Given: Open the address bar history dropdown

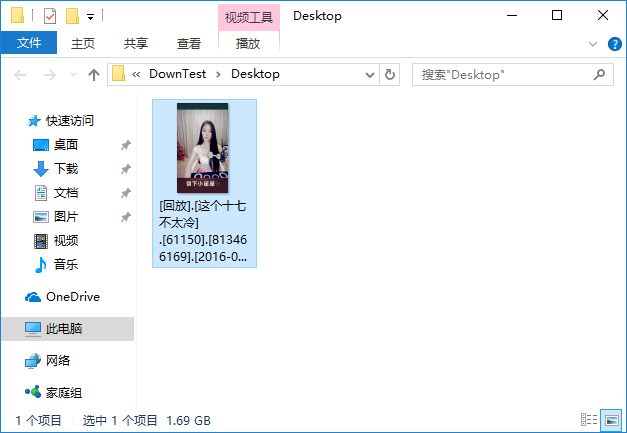Looking at the screenshot, I should (370, 75).
